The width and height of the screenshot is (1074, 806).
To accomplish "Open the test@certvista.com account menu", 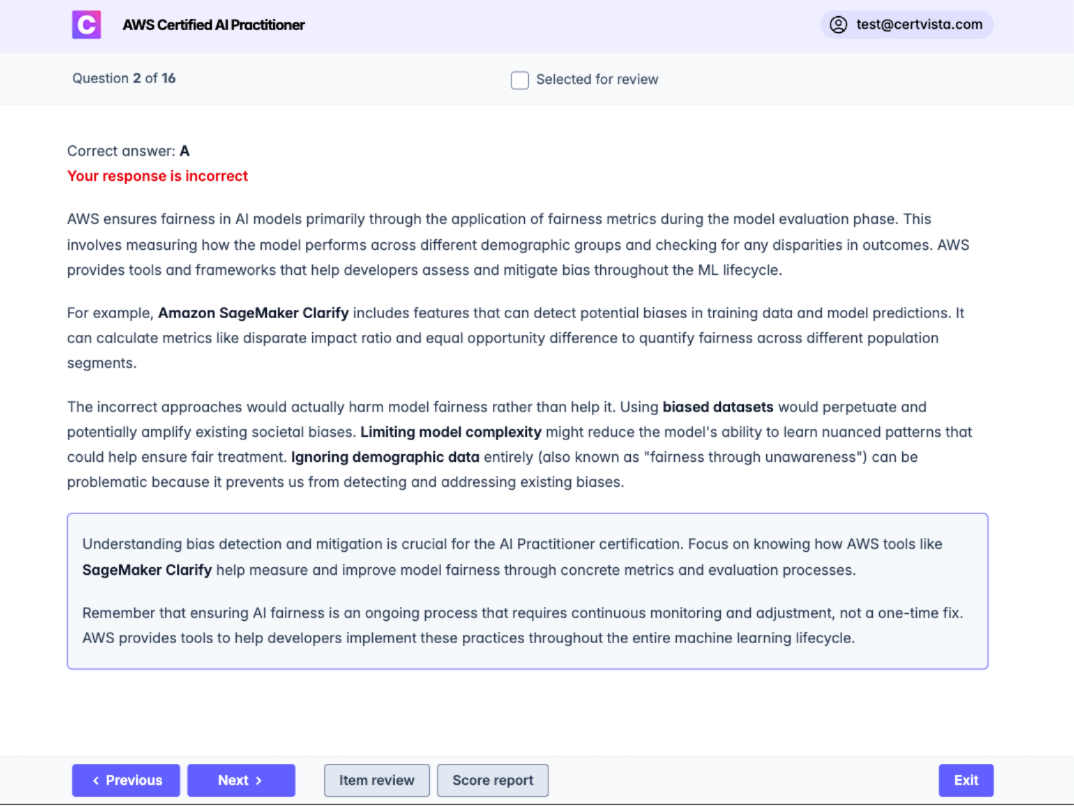I will [918, 25].
